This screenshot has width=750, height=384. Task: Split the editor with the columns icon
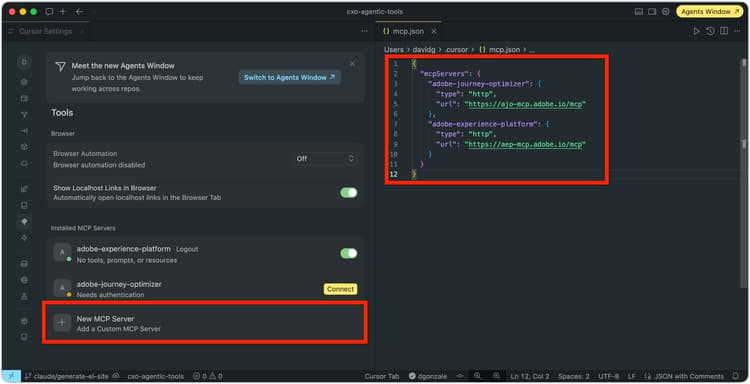pyautogui.click(x=724, y=31)
